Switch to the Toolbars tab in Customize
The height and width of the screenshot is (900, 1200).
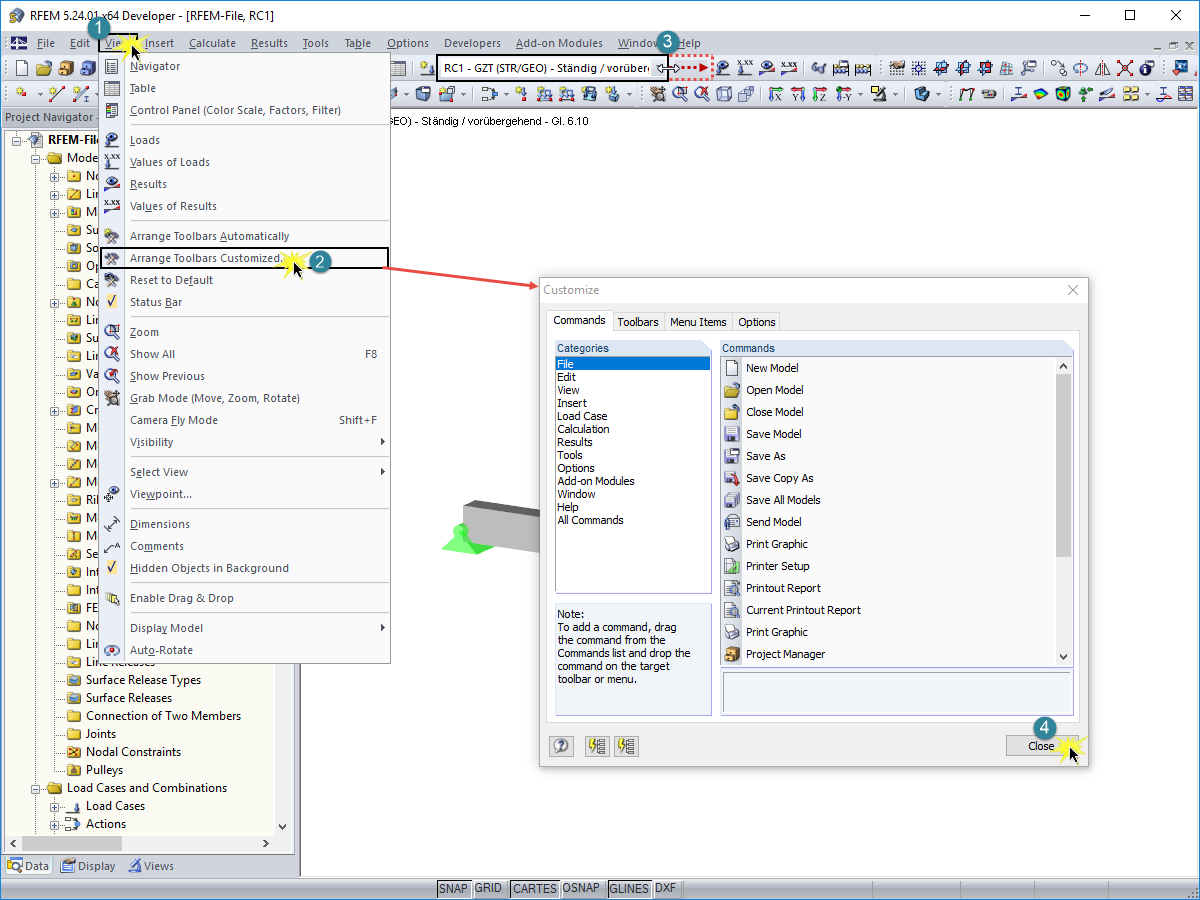point(638,322)
